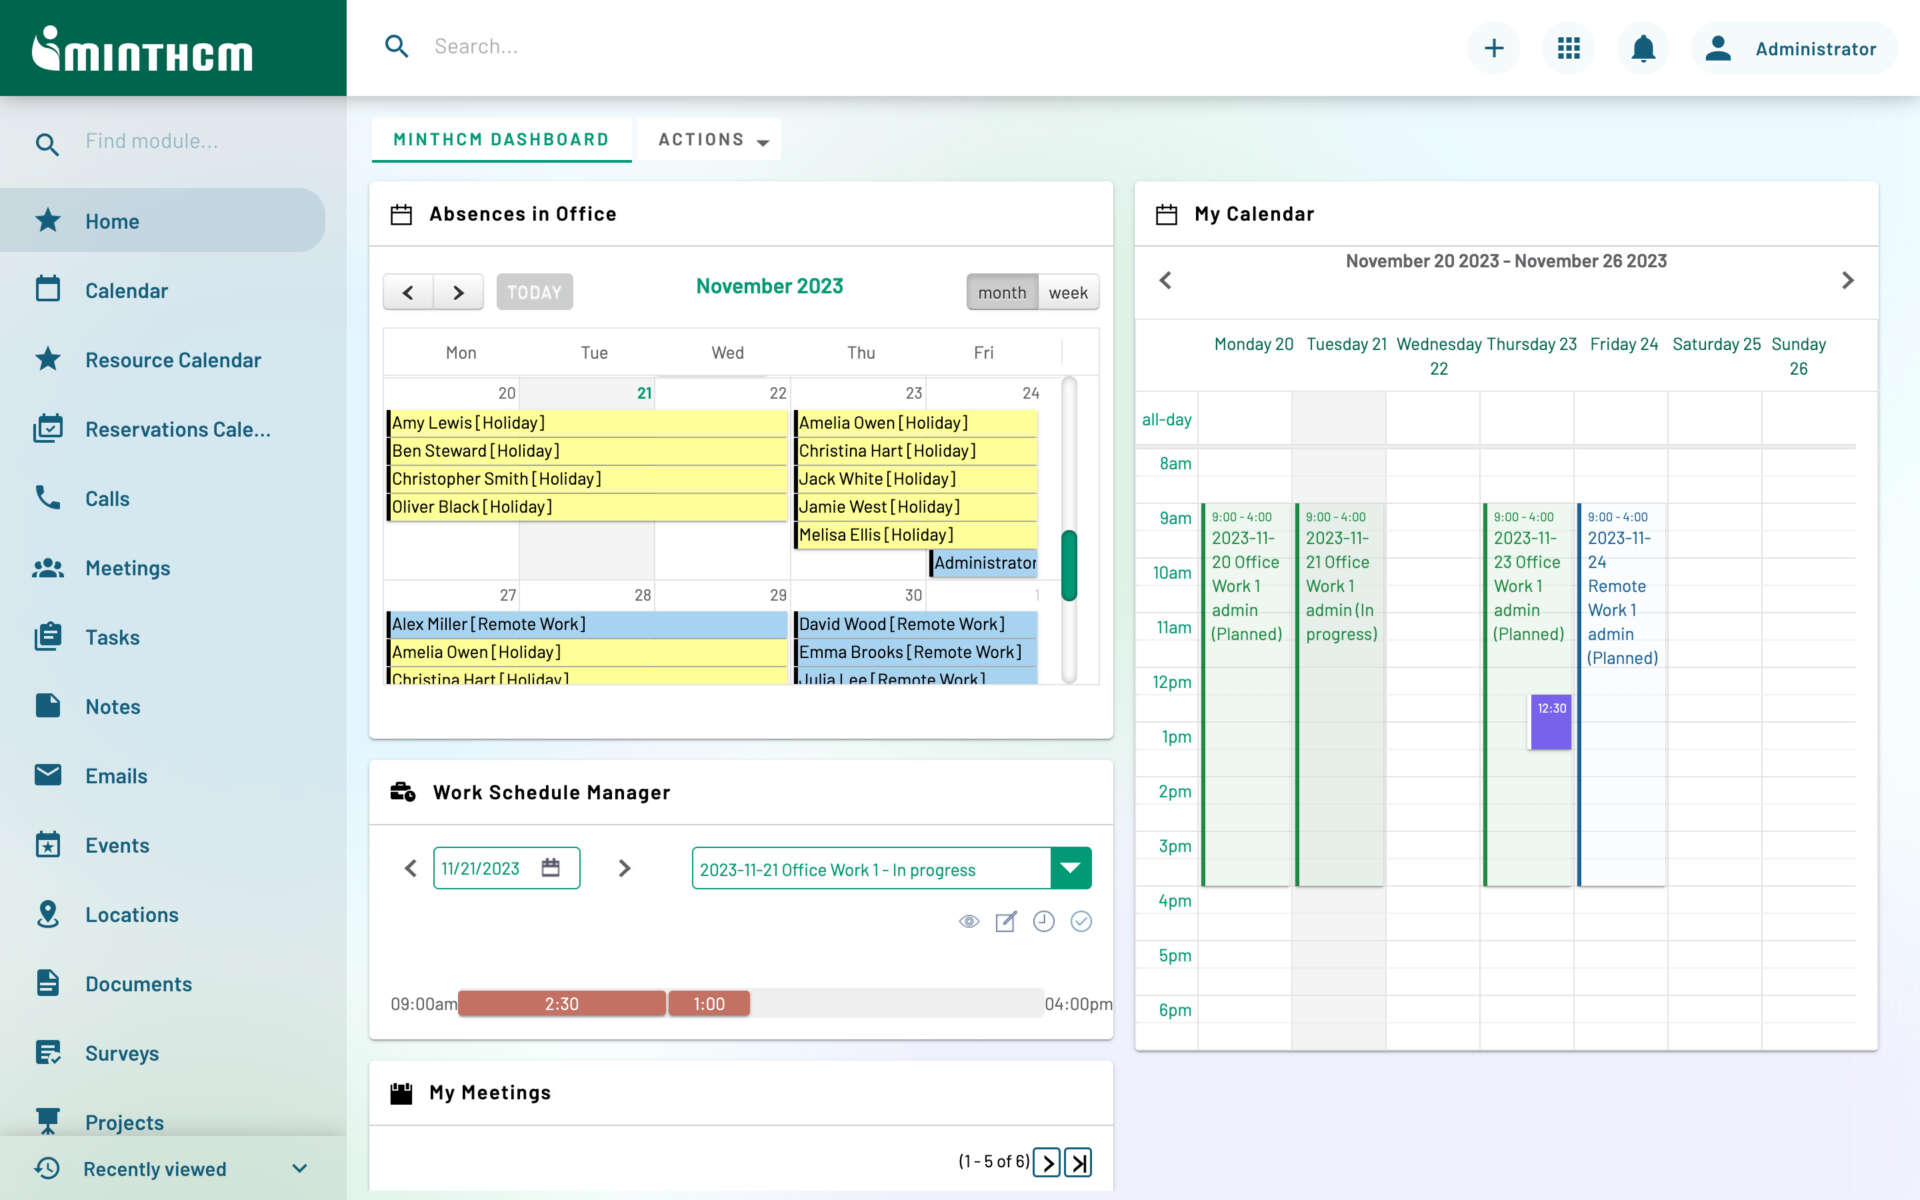
Task: Open Amy Lewis Holiday absence entry
Action: [587, 423]
